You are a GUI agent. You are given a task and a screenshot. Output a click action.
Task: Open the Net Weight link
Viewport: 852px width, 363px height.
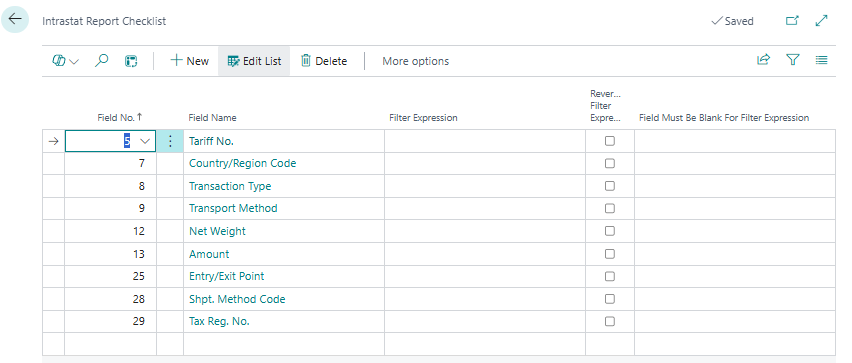[x=217, y=231]
